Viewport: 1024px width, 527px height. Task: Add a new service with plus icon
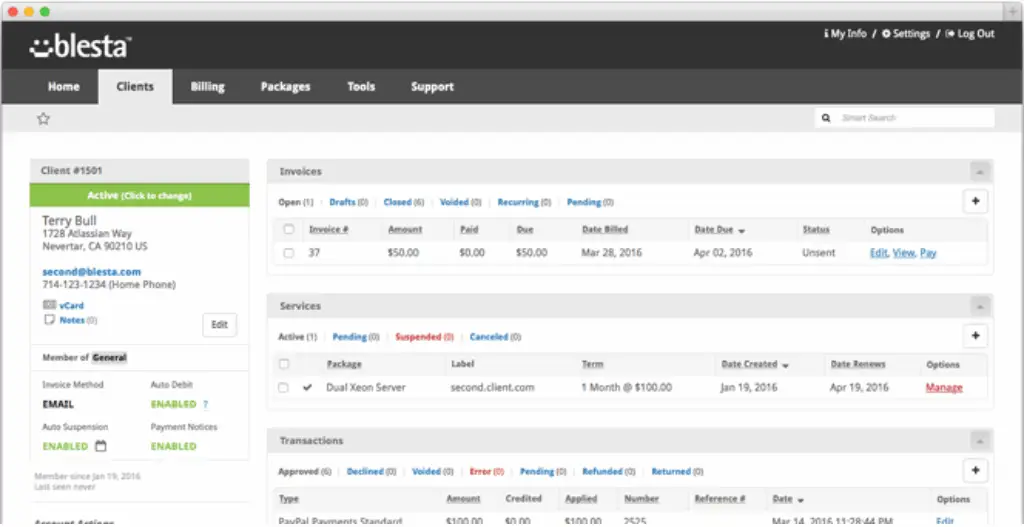coord(975,336)
